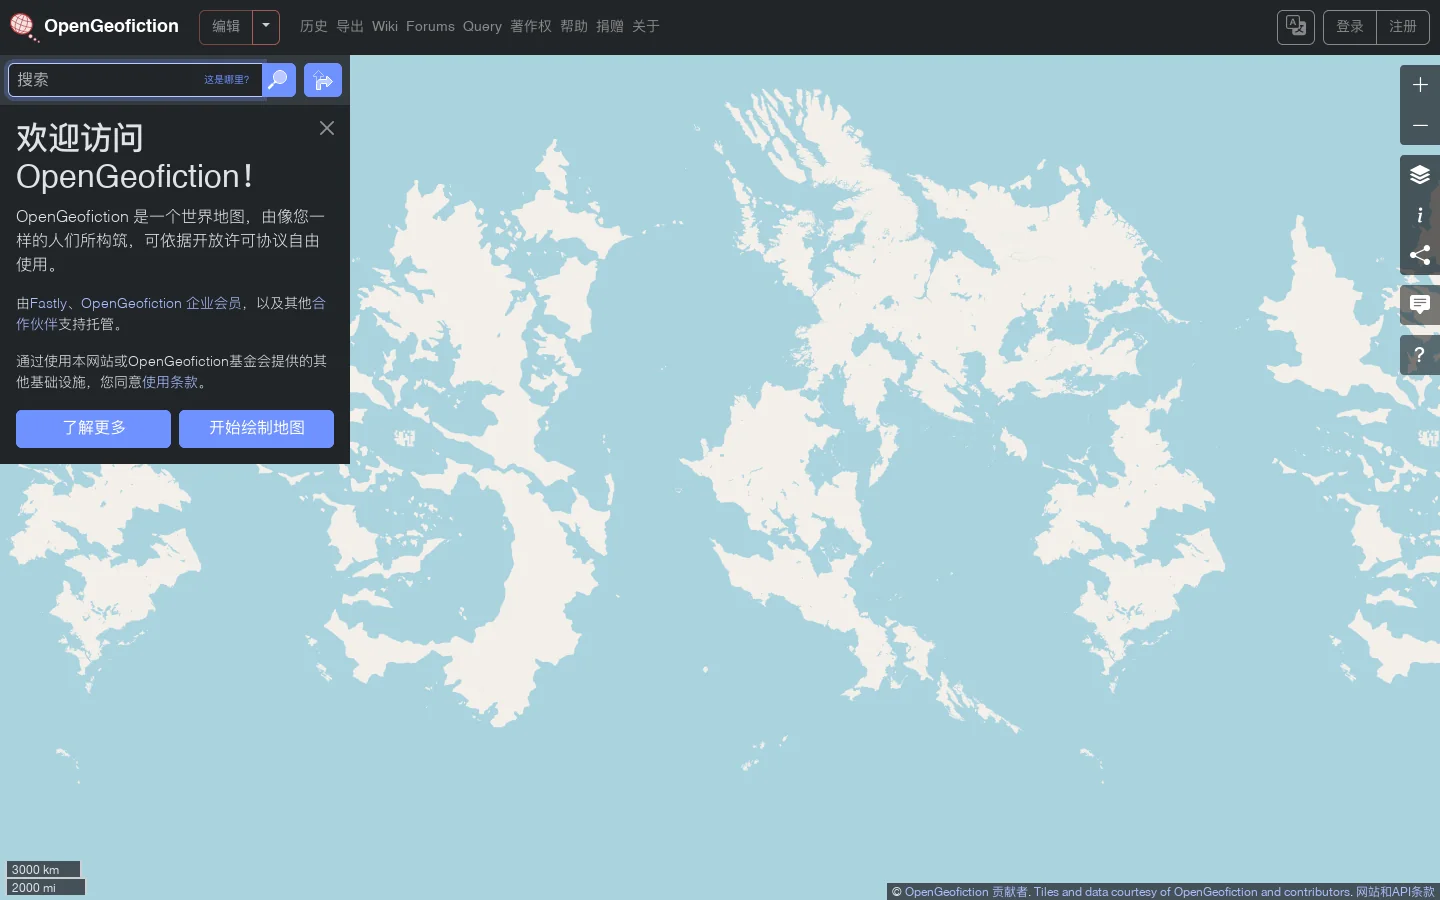This screenshot has width=1440, height=900.
Task: Focus the 搜索 search input field
Action: click(x=135, y=80)
